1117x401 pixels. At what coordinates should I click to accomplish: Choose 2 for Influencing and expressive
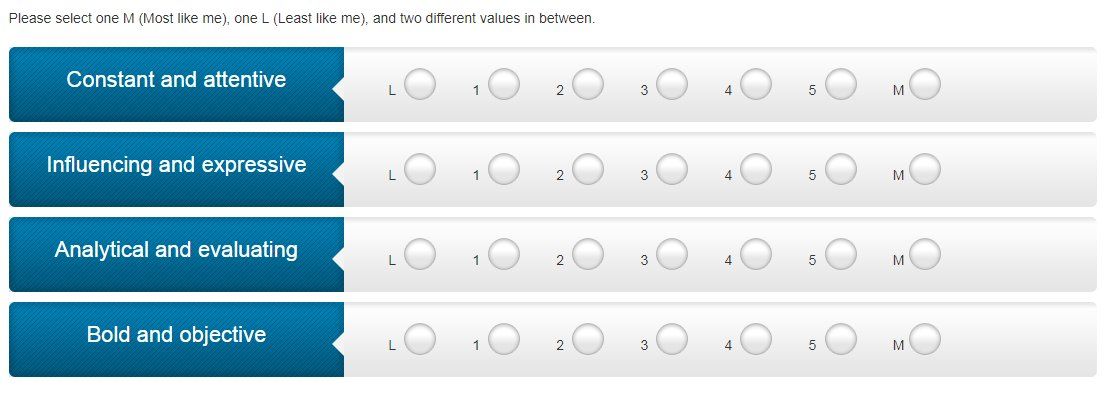(588, 170)
